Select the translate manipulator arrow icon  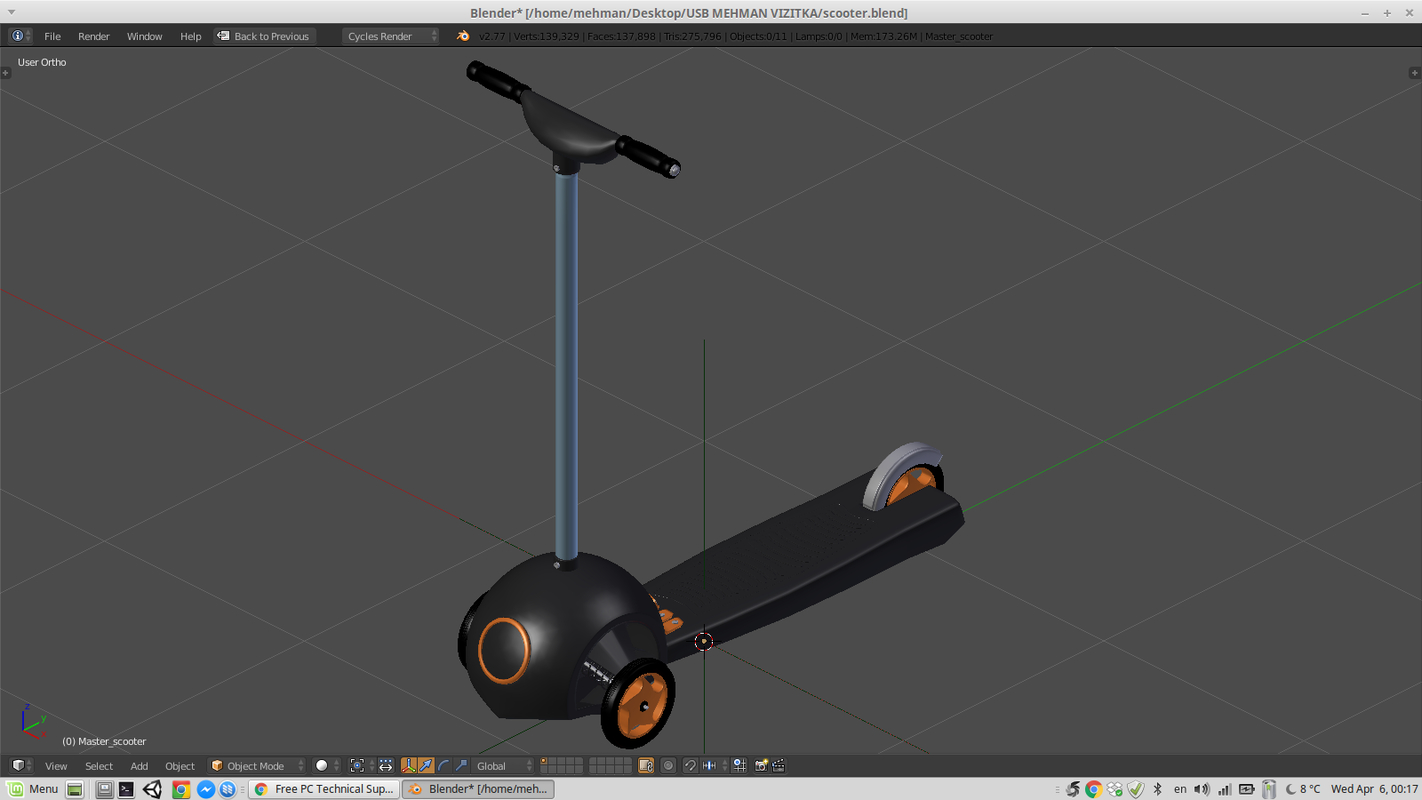pyautogui.click(x=425, y=765)
